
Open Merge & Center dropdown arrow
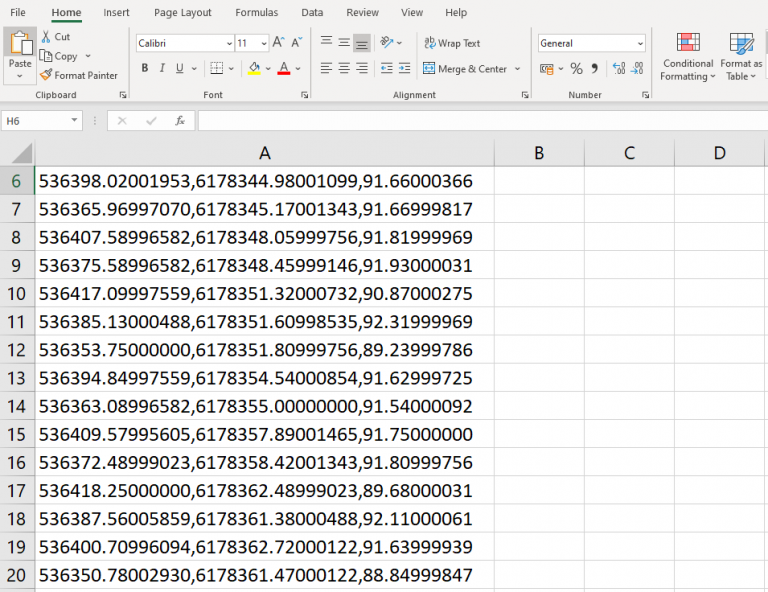click(x=517, y=69)
